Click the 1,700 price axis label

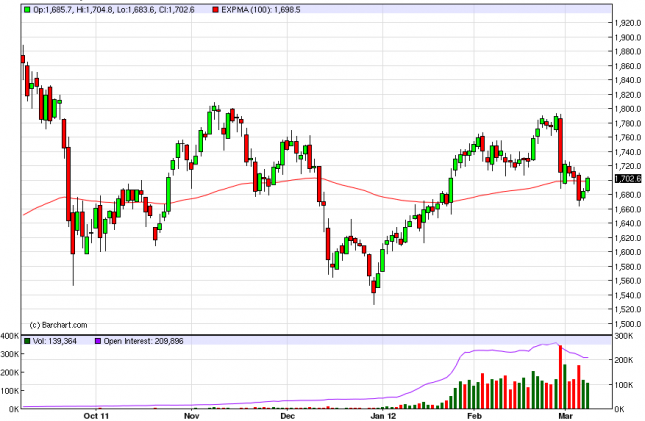click(x=627, y=180)
